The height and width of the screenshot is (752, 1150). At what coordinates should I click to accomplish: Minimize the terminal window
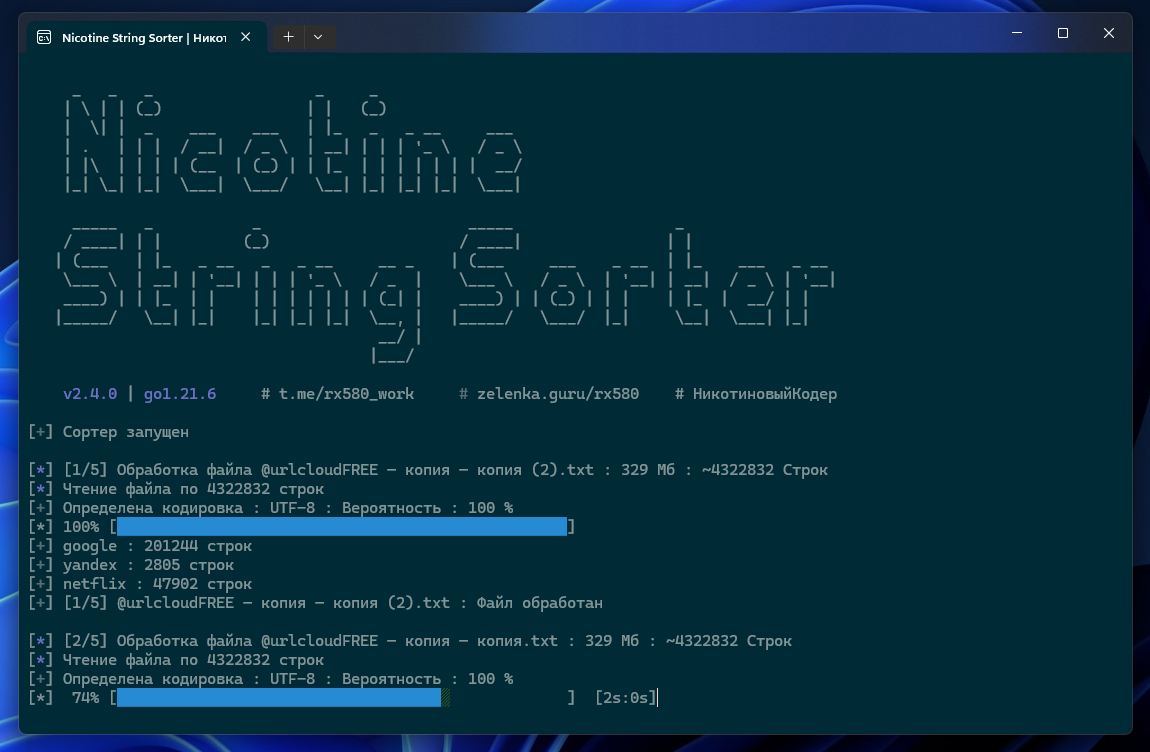1017,33
